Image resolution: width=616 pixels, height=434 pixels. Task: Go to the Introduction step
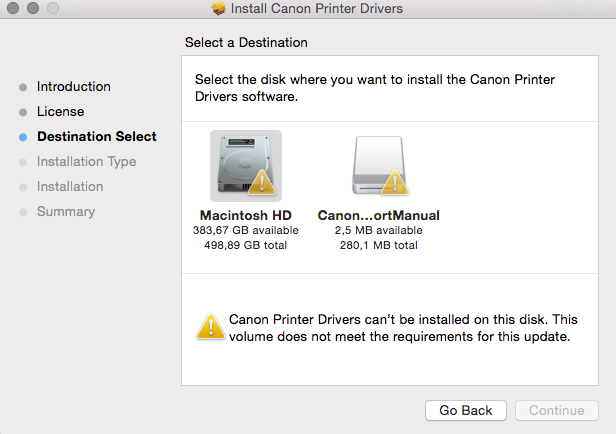pyautogui.click(x=74, y=87)
